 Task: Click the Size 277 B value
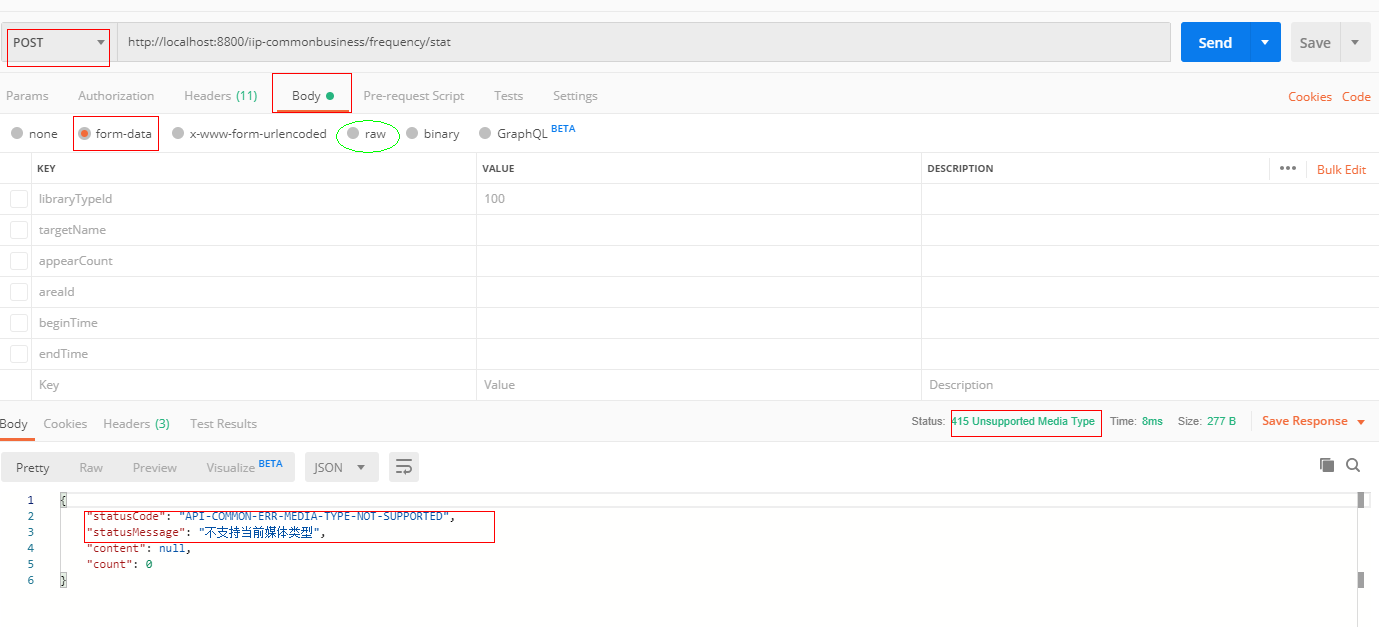coord(1221,421)
